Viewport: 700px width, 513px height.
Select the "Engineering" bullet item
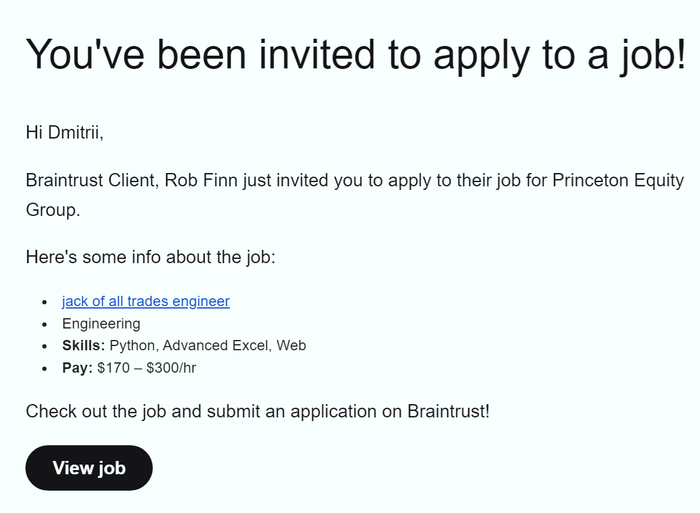101,323
